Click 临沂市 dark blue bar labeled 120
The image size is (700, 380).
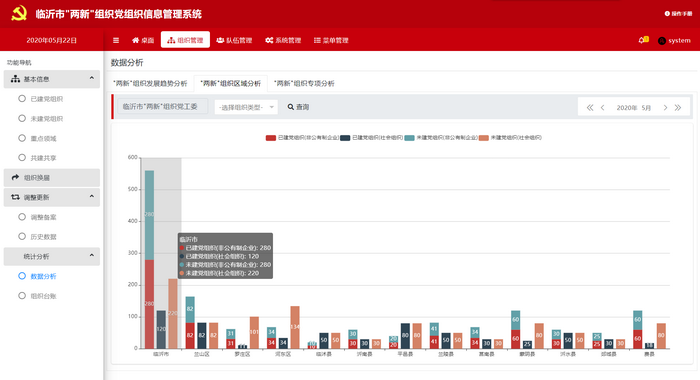[161, 329]
